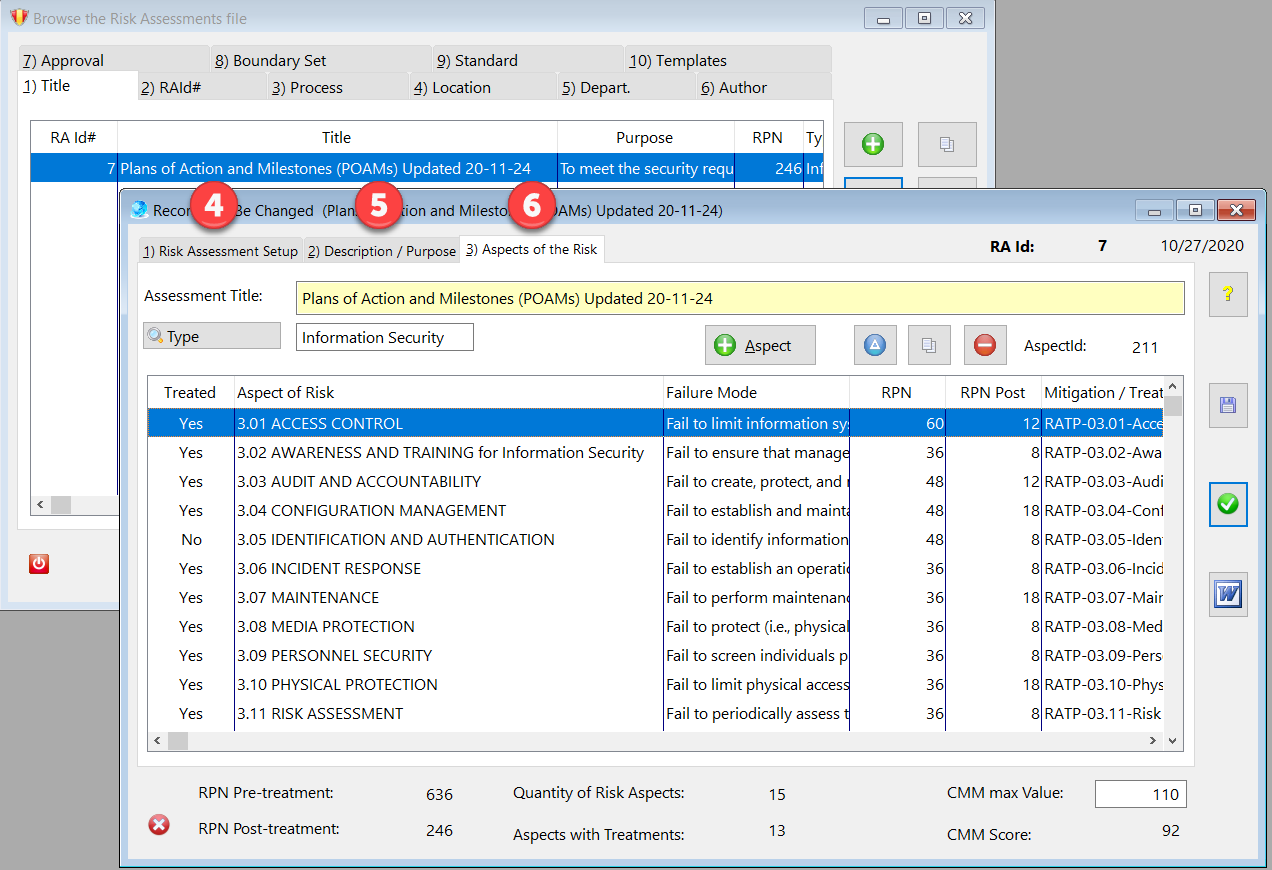Click inside the CMM max Value field
The height and width of the screenshot is (870, 1272).
point(1140,794)
